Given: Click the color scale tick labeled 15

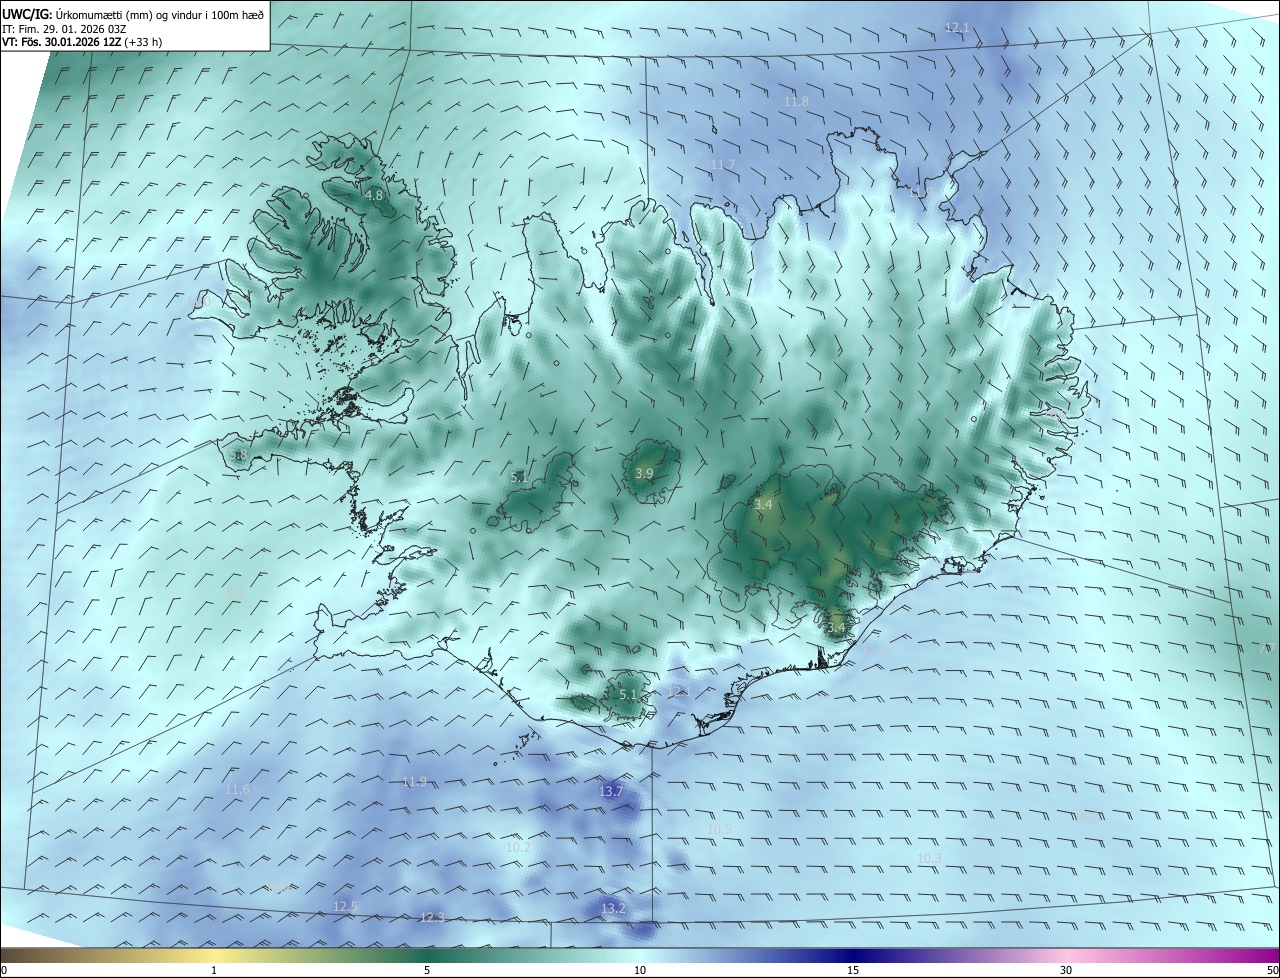Looking at the screenshot, I should (853, 971).
